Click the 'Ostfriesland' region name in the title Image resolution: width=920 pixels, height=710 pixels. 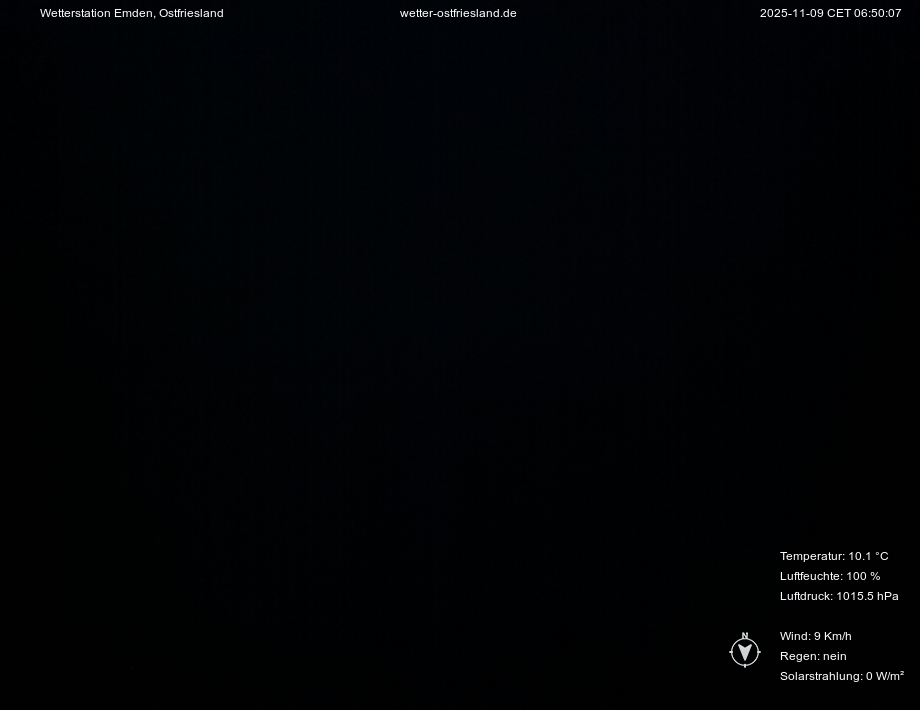pyautogui.click(x=192, y=13)
